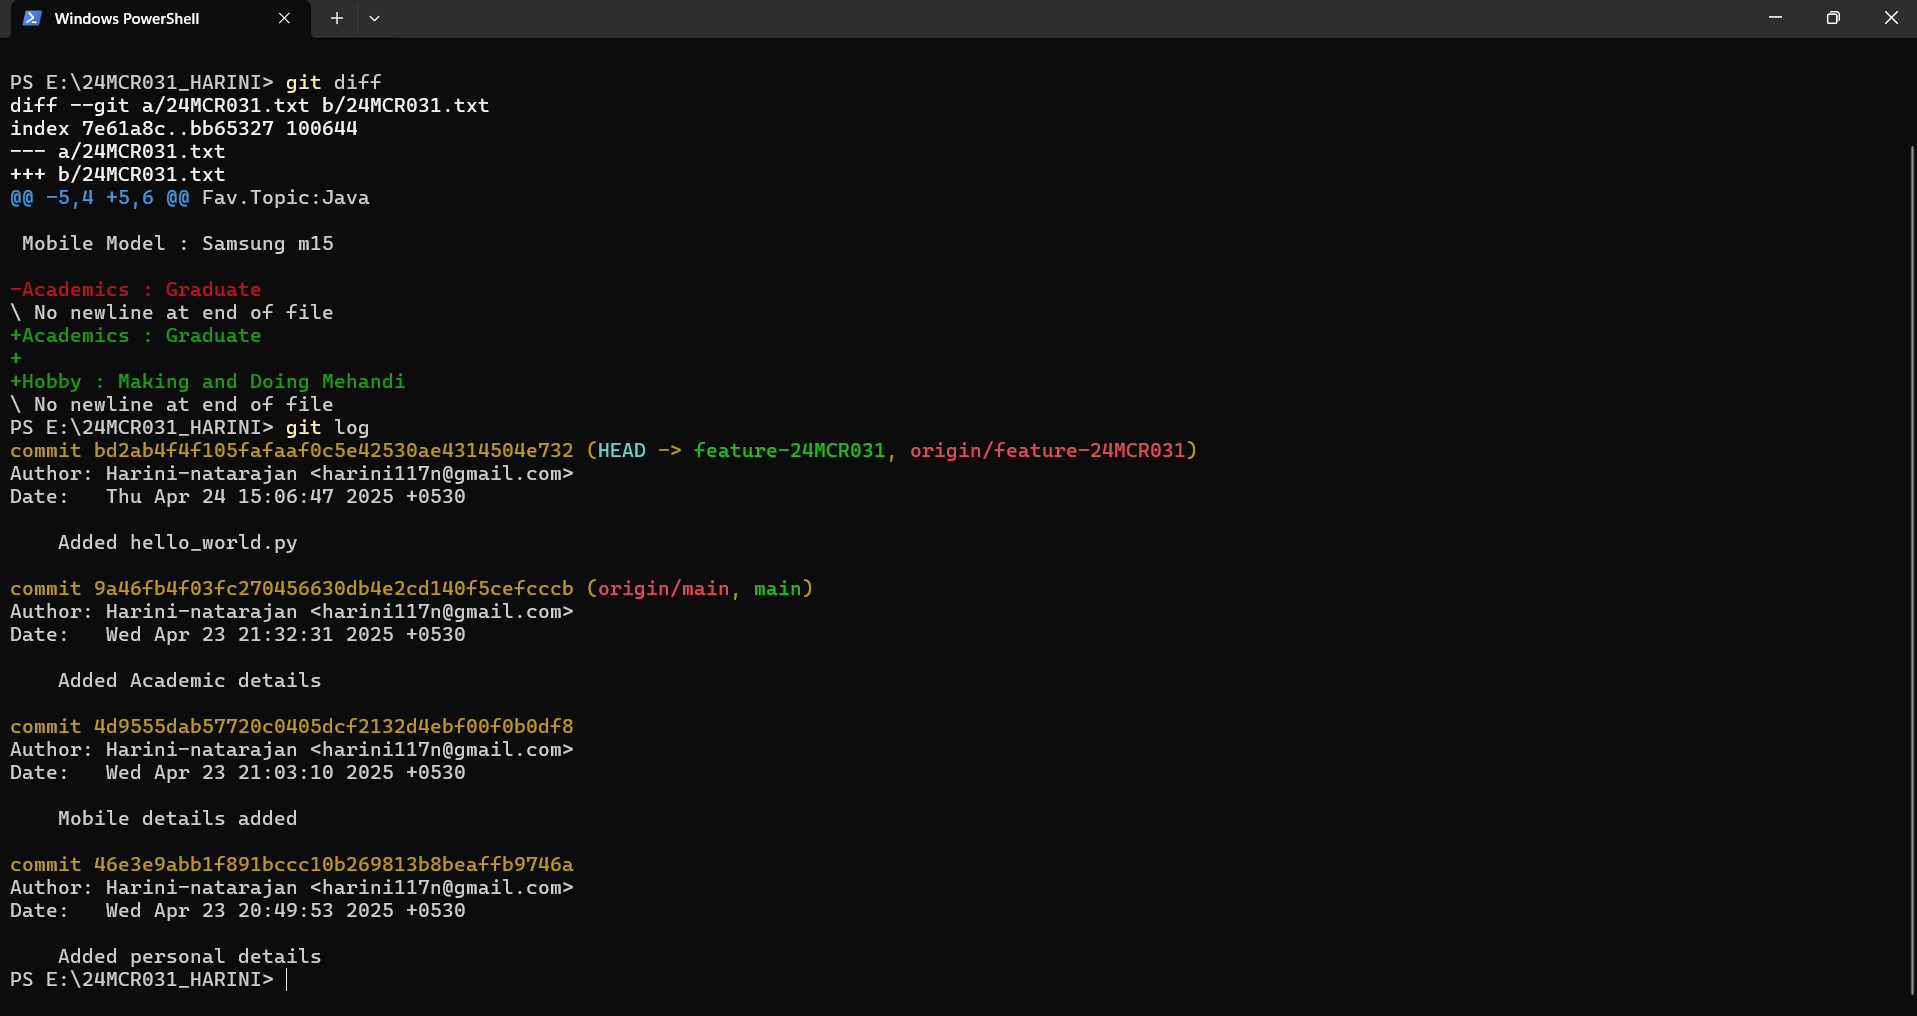Click the 'diff --git a/24MCR031.txt' line
This screenshot has height=1016, width=1917.
click(250, 106)
